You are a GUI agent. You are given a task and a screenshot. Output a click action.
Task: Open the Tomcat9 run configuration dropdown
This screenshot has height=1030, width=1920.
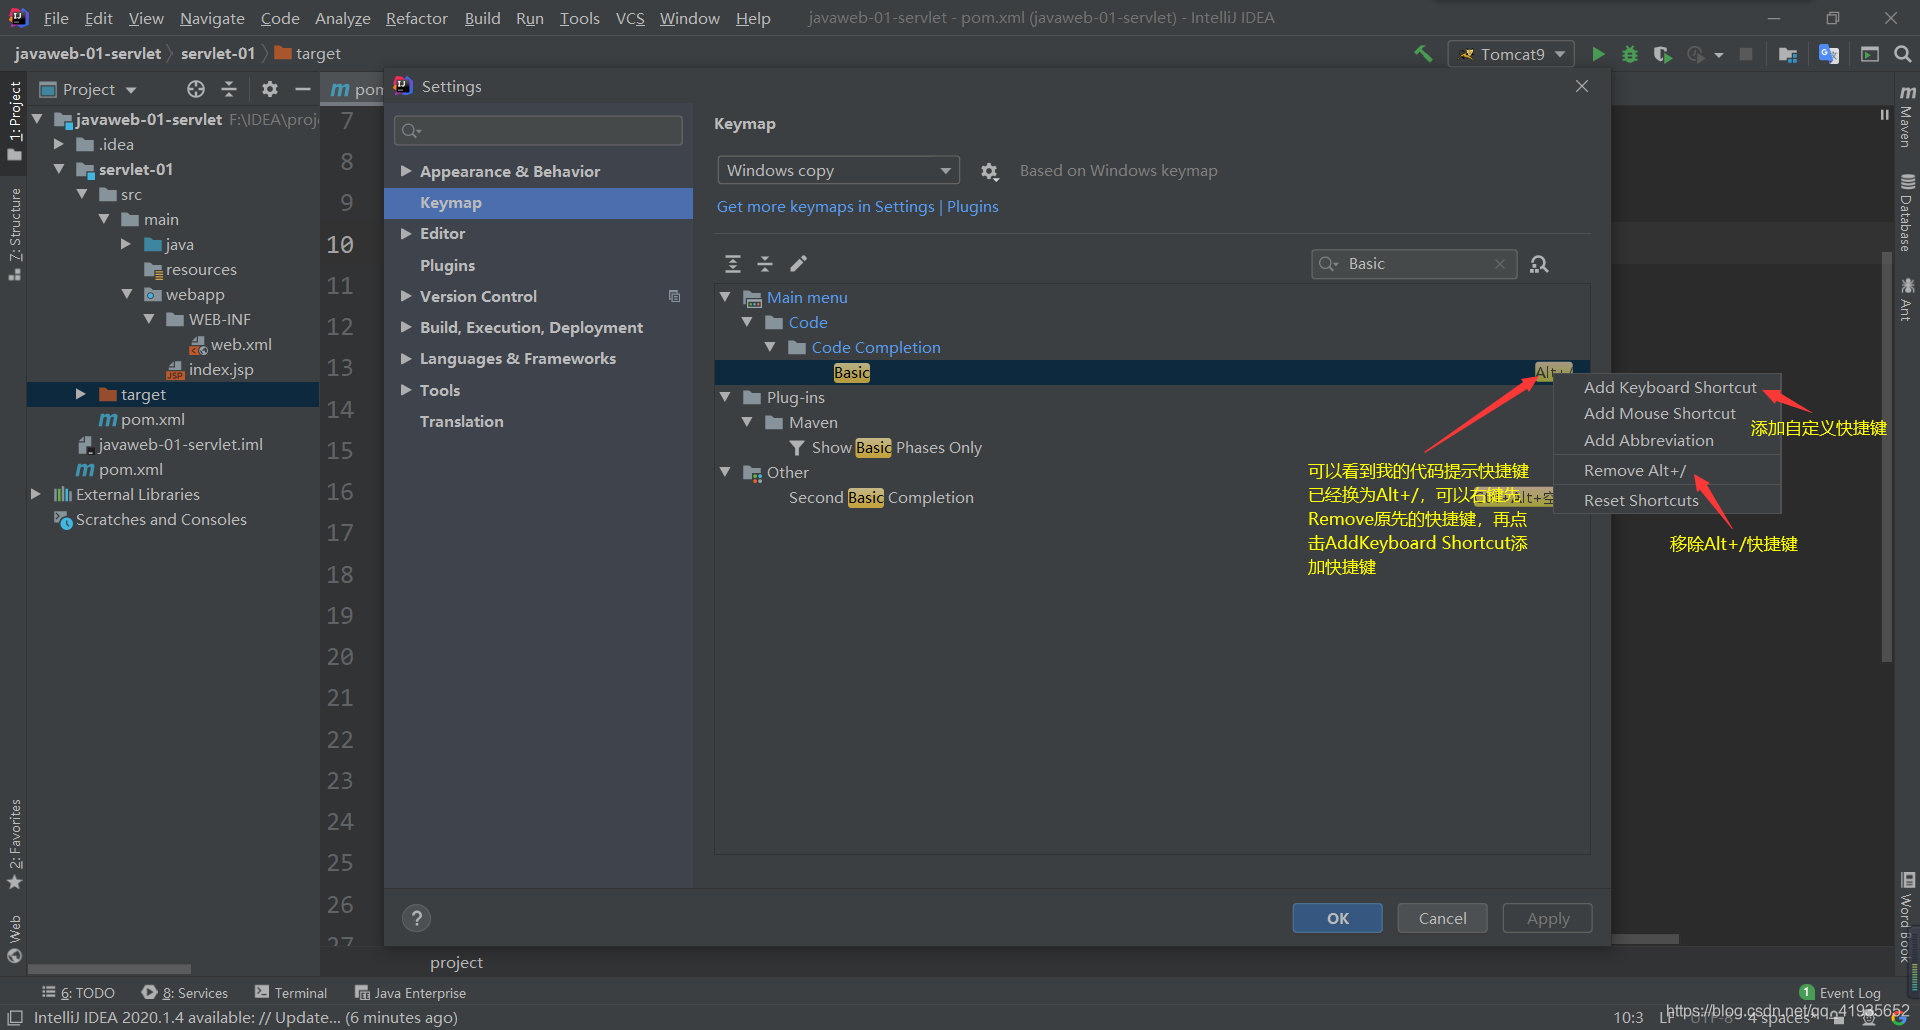(1511, 54)
